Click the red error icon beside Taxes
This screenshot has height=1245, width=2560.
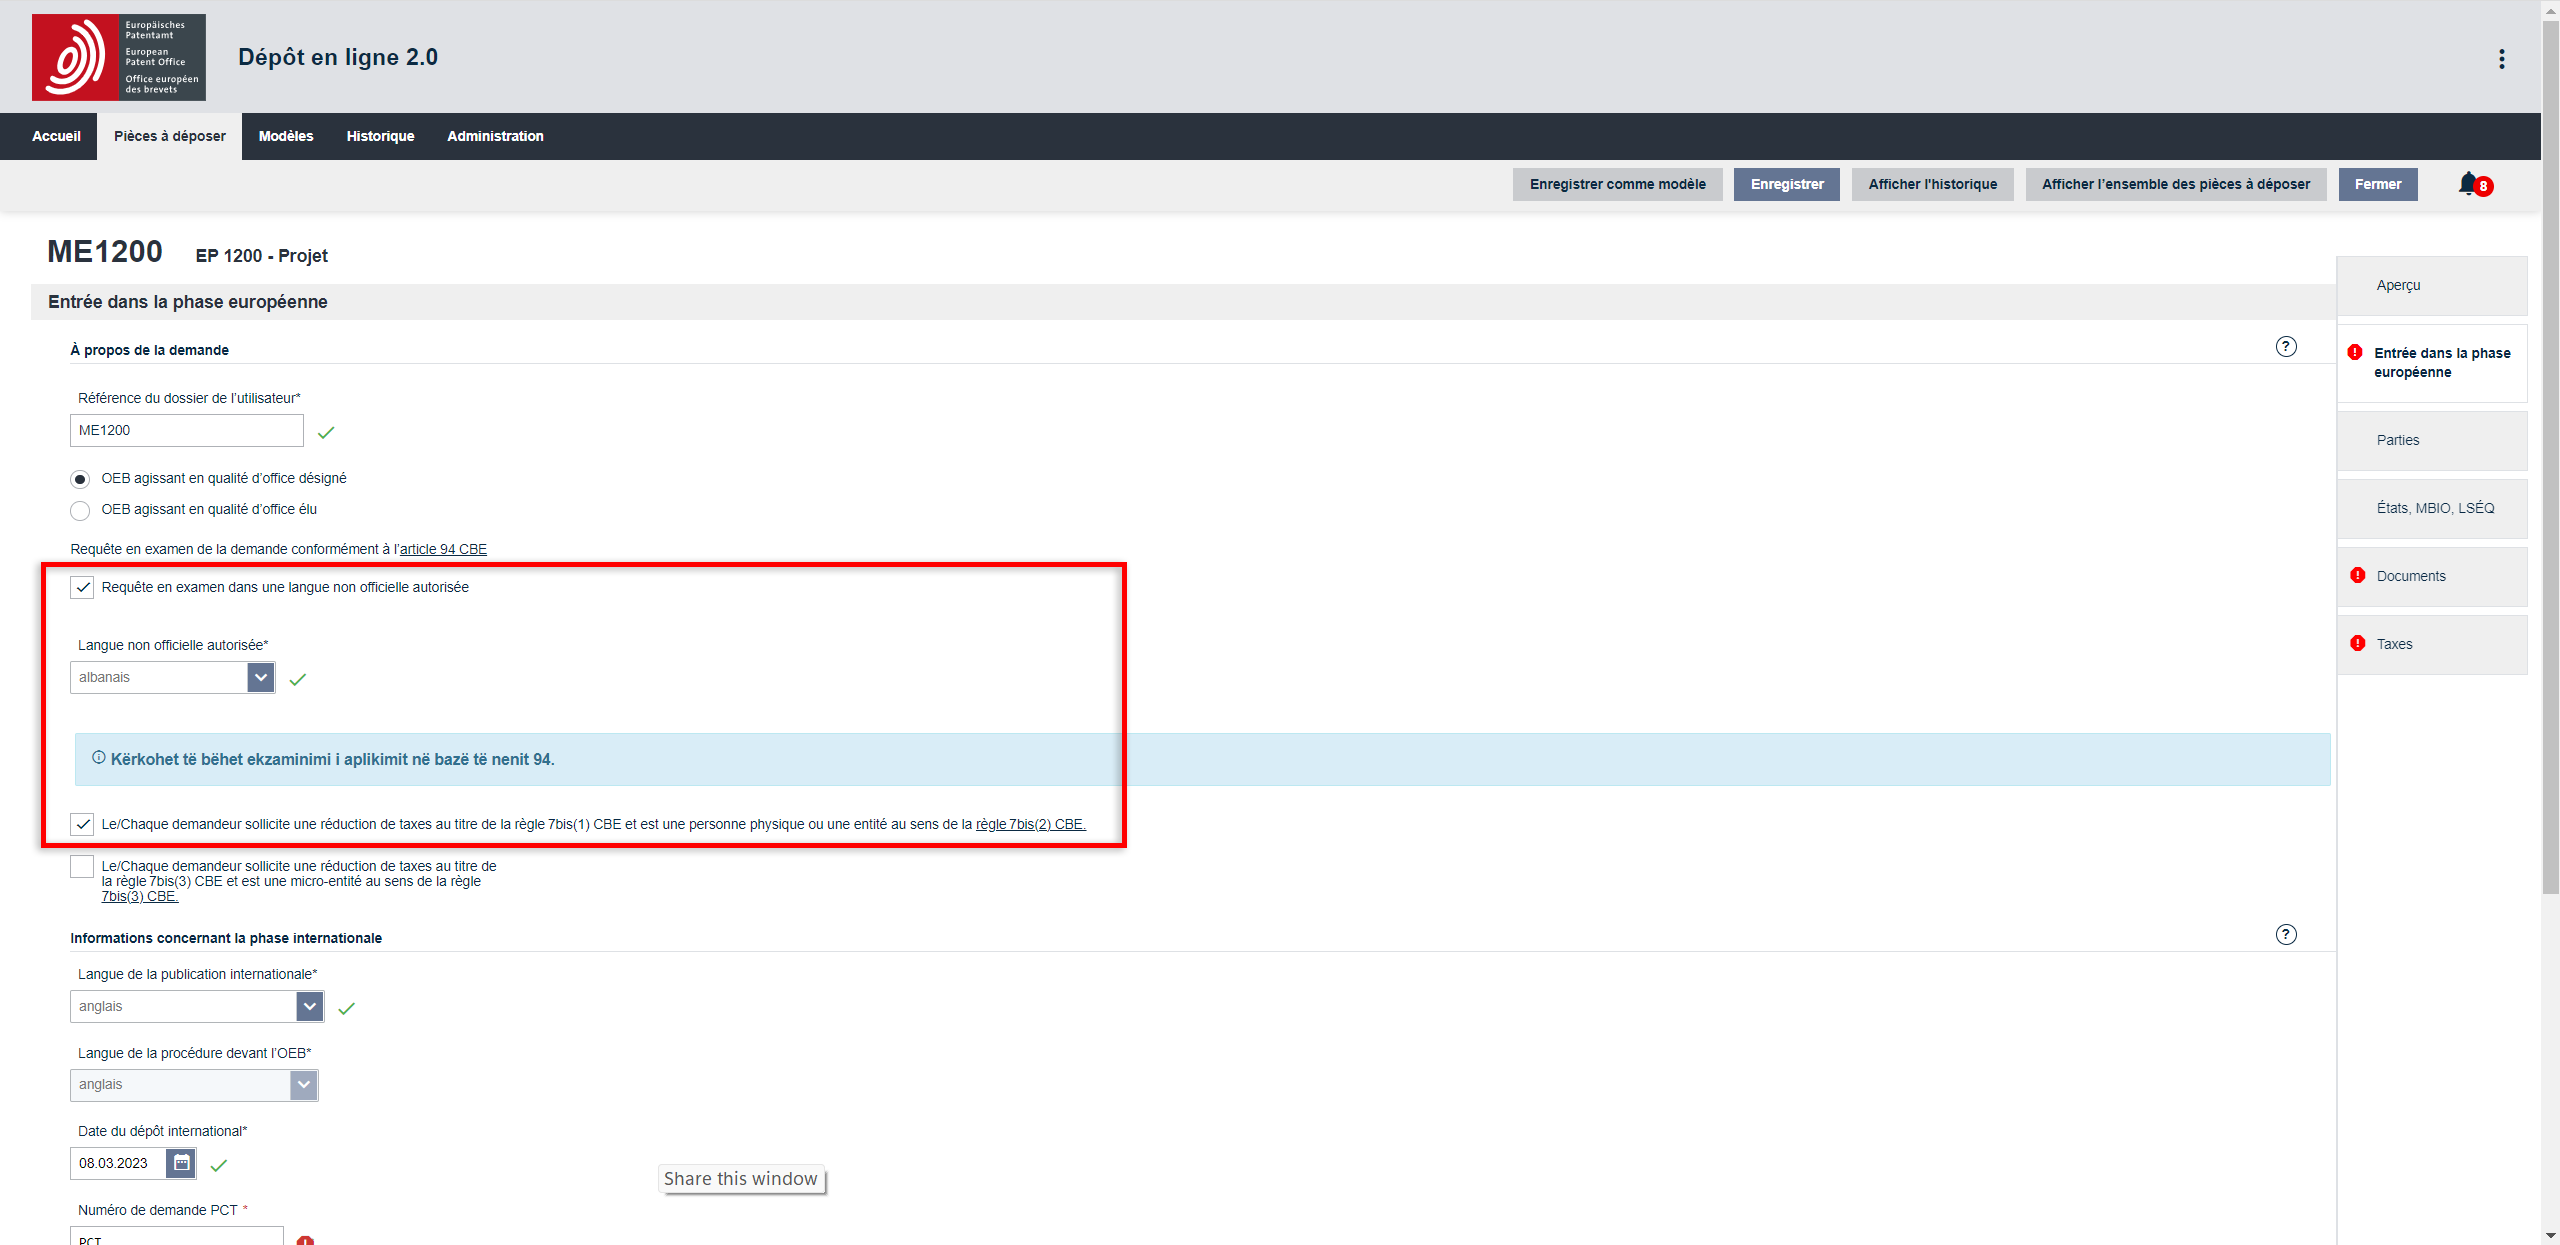click(x=2357, y=644)
